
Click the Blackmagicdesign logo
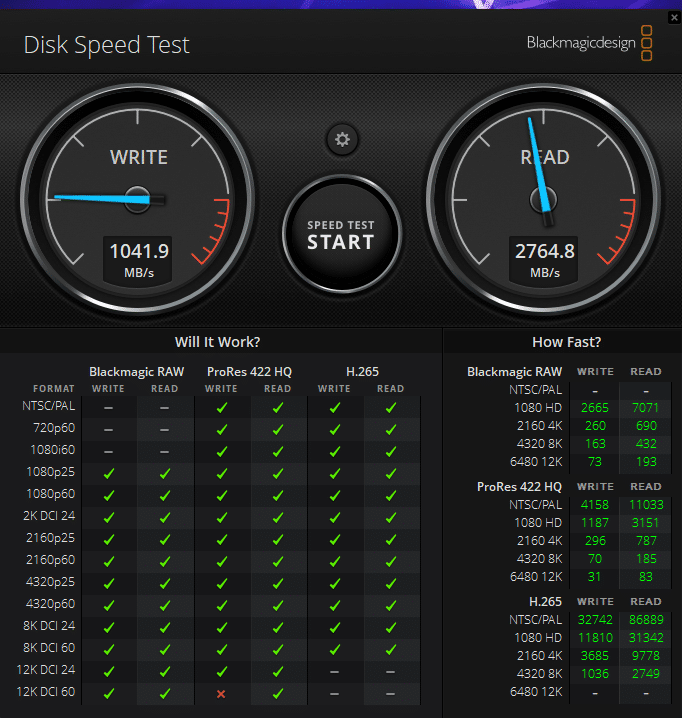click(589, 43)
